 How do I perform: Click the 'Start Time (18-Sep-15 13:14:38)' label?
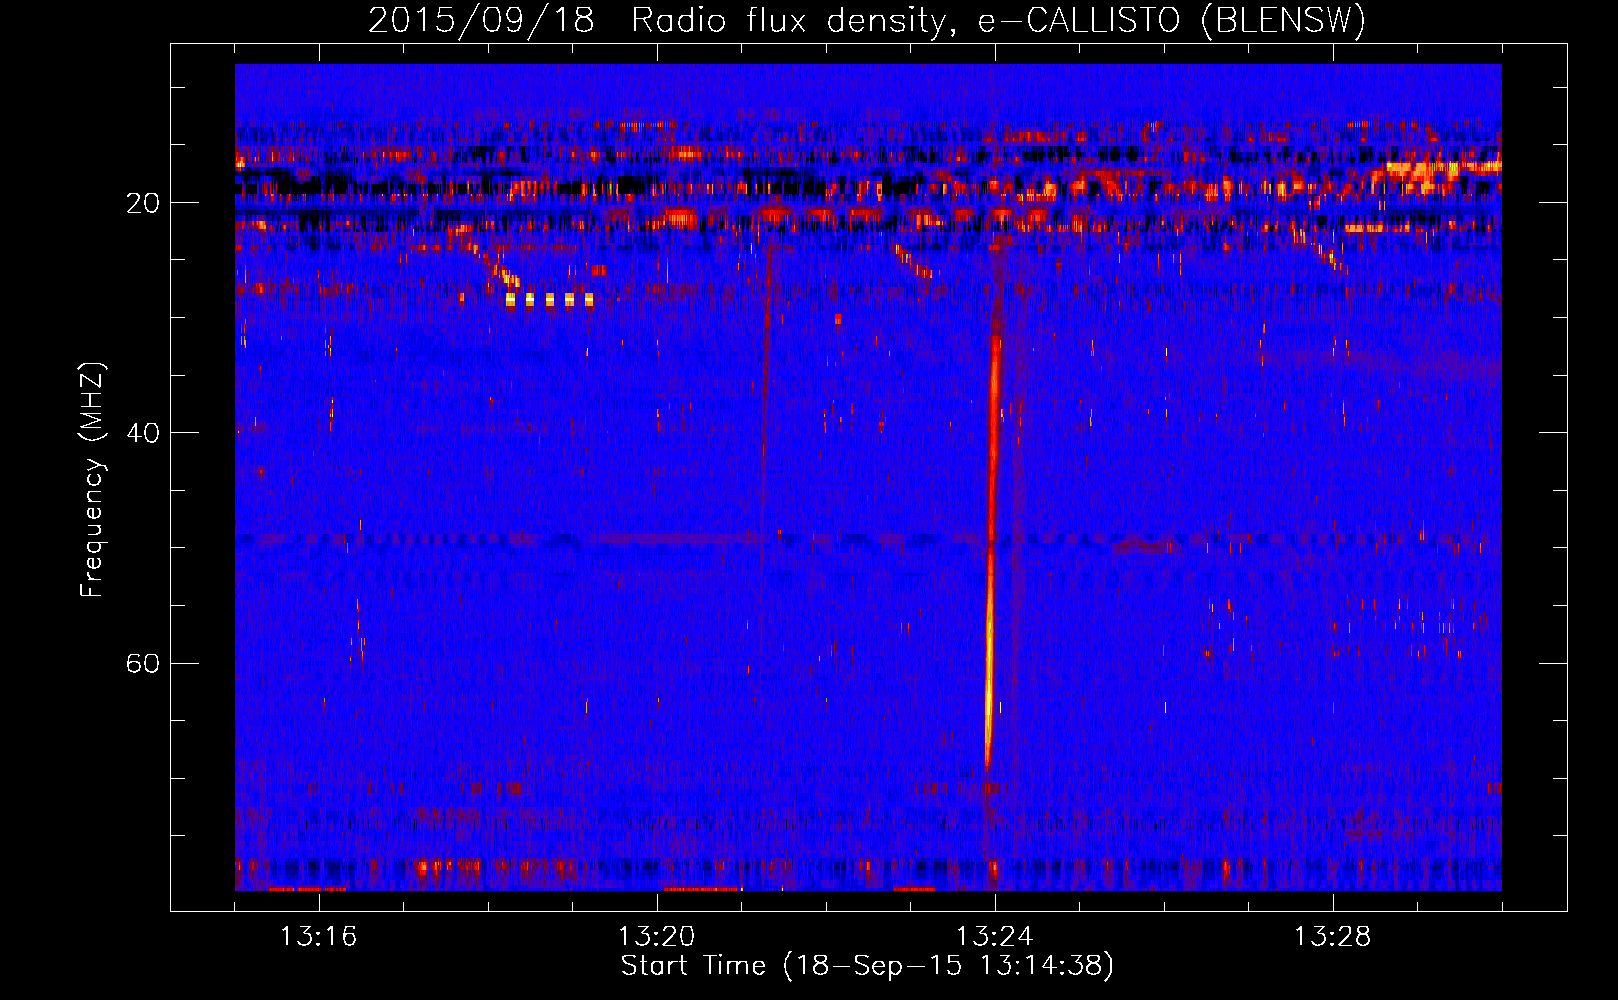[x=867, y=966]
